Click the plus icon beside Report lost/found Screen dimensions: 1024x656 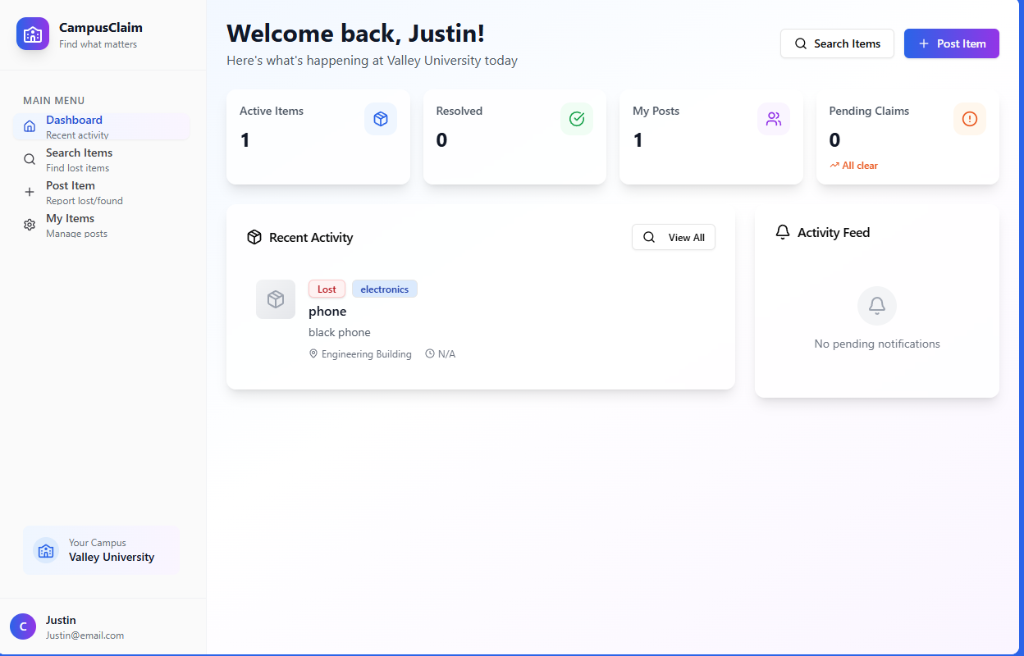(x=29, y=192)
